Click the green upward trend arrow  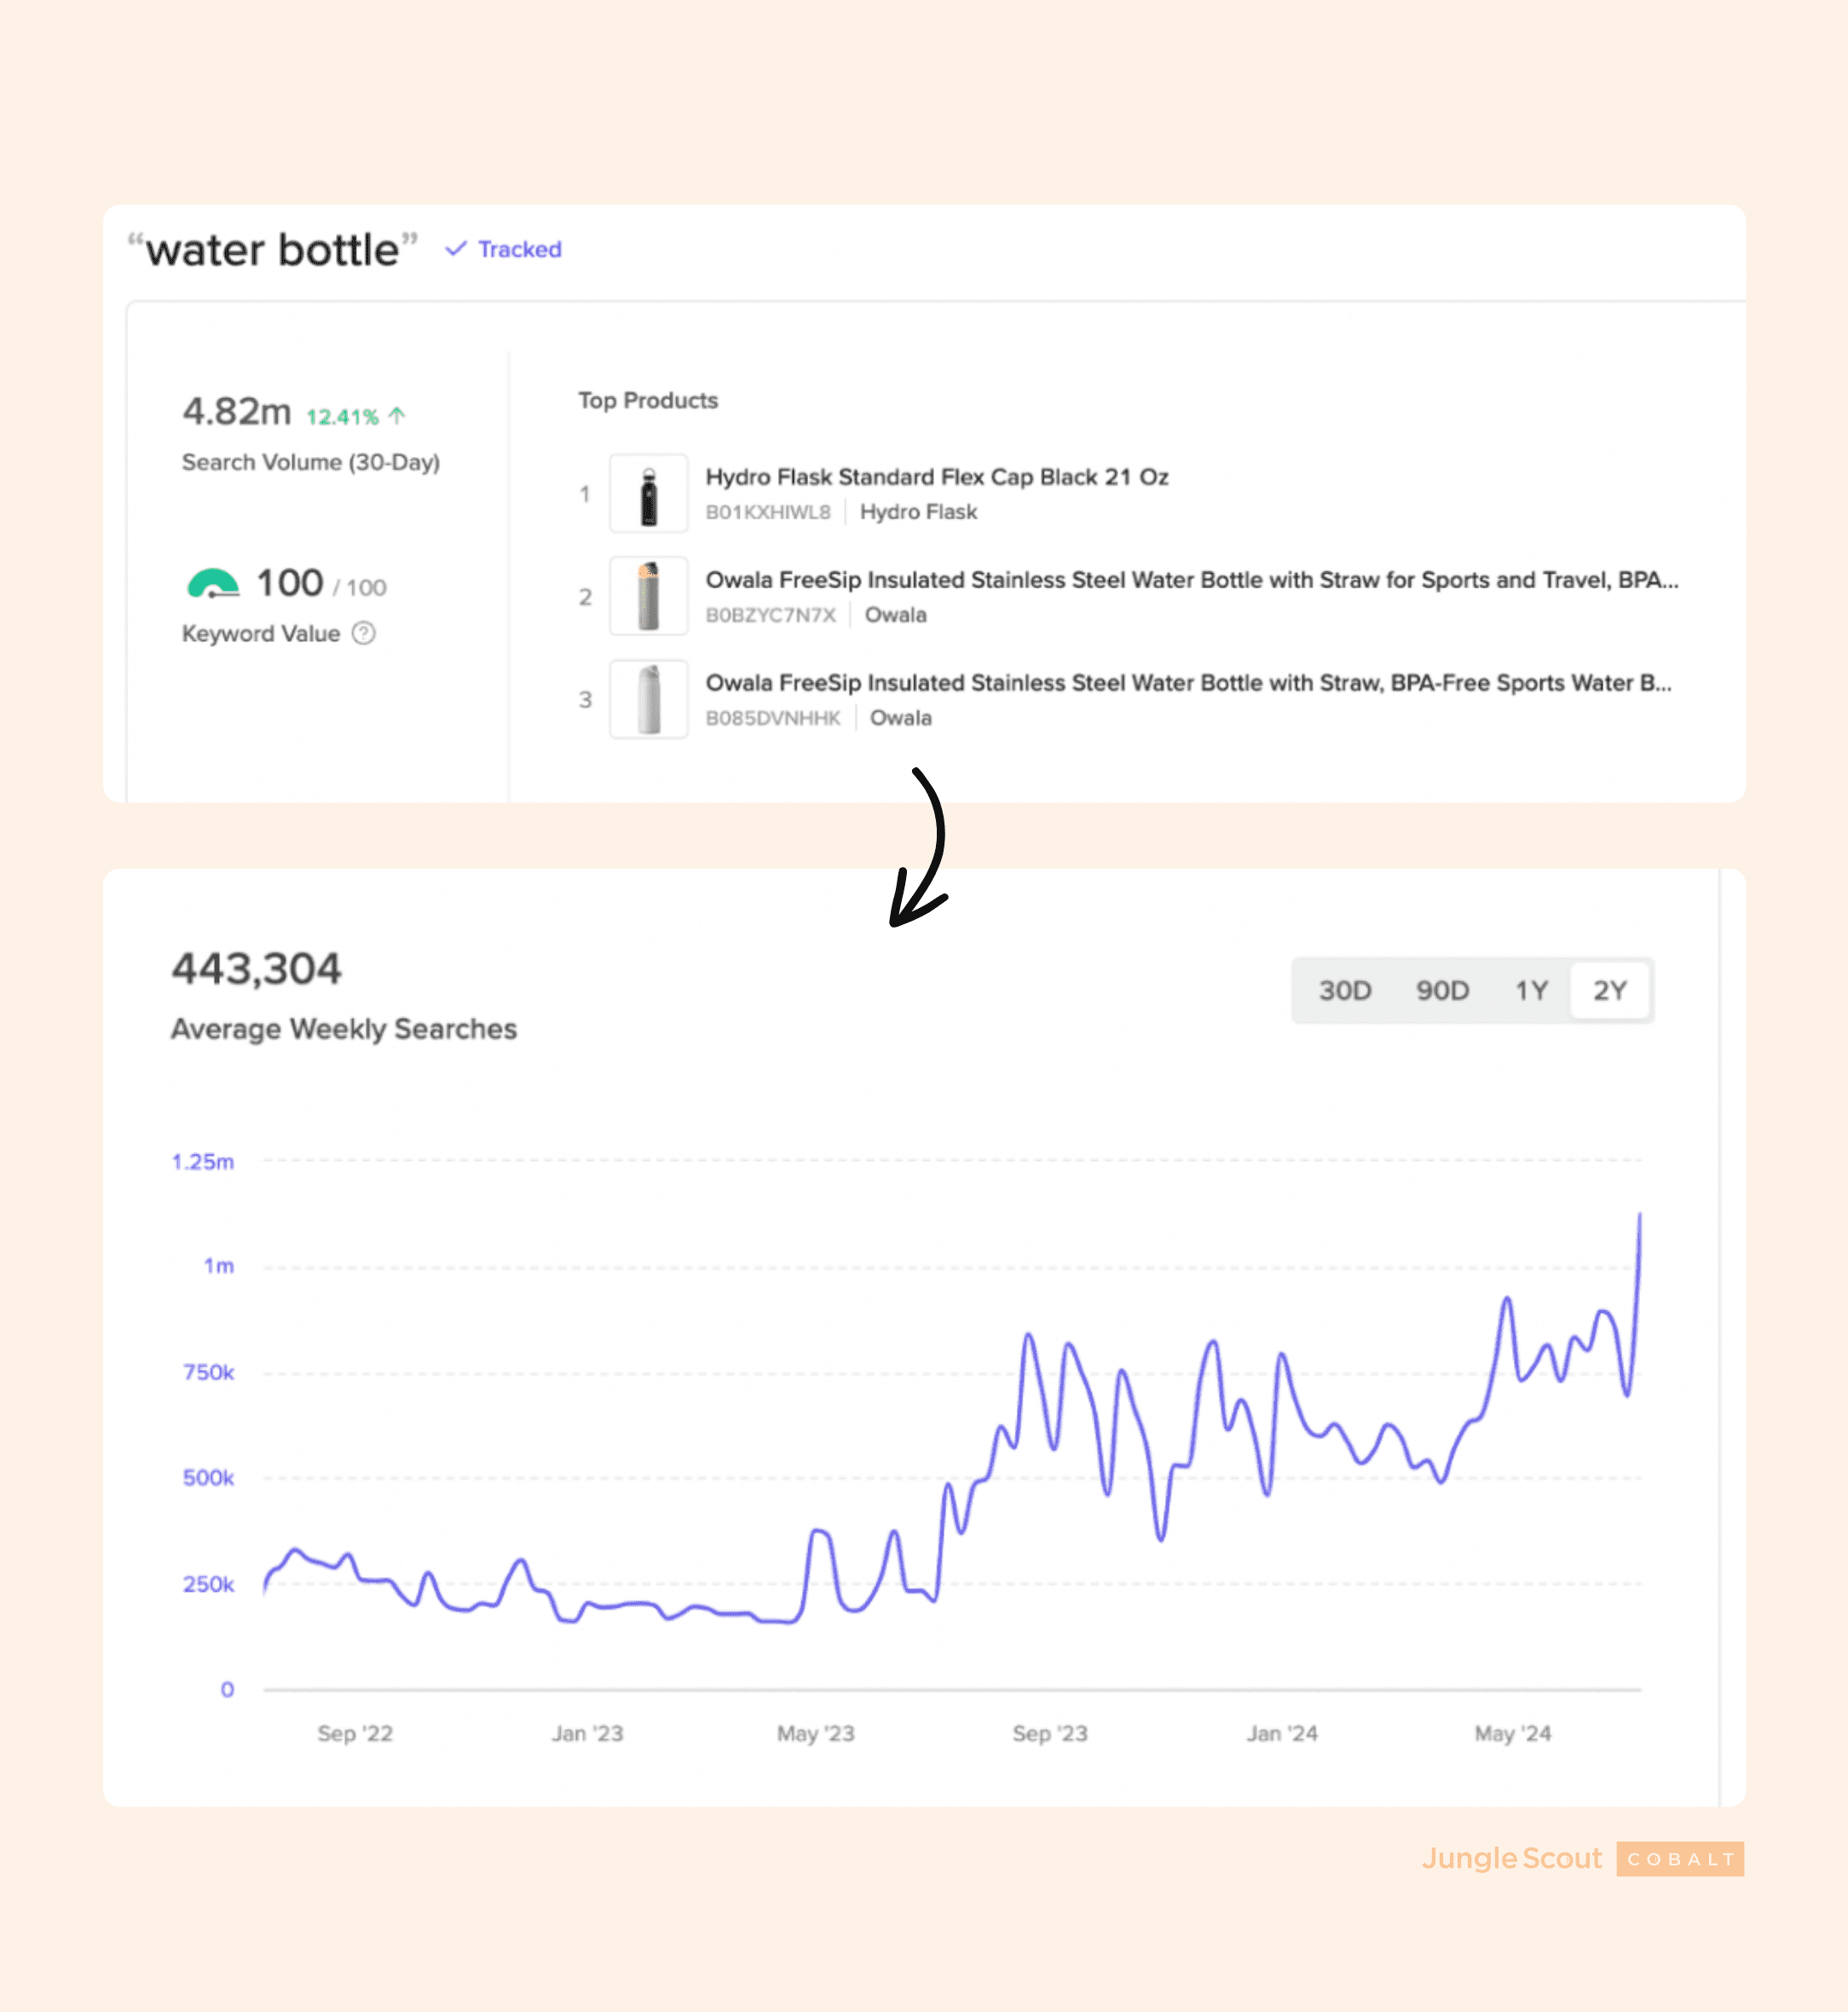(x=397, y=415)
